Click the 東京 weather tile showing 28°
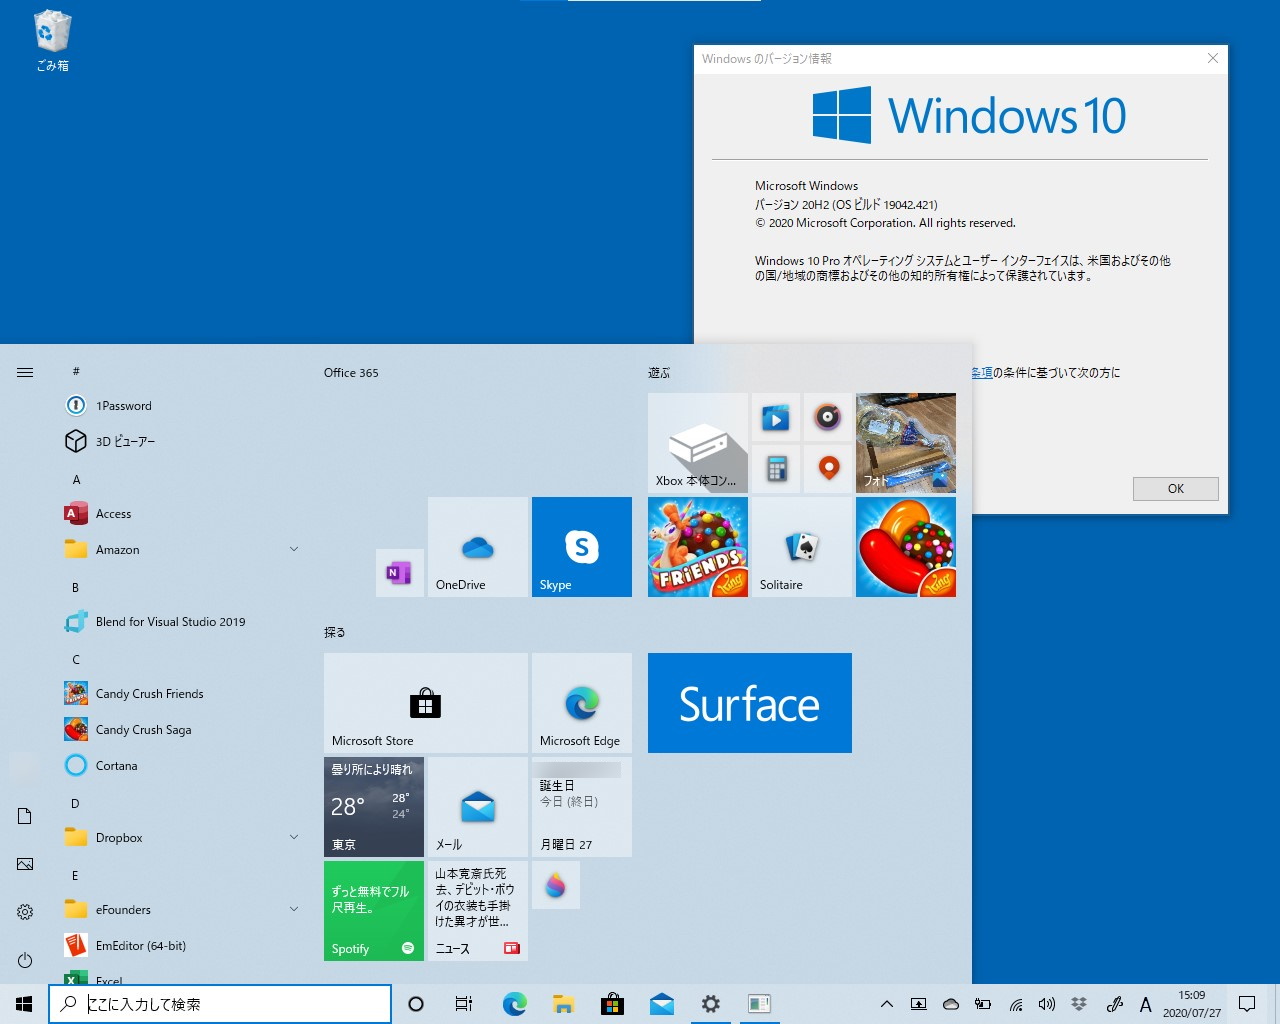Image resolution: width=1280 pixels, height=1024 pixels. coord(373,806)
